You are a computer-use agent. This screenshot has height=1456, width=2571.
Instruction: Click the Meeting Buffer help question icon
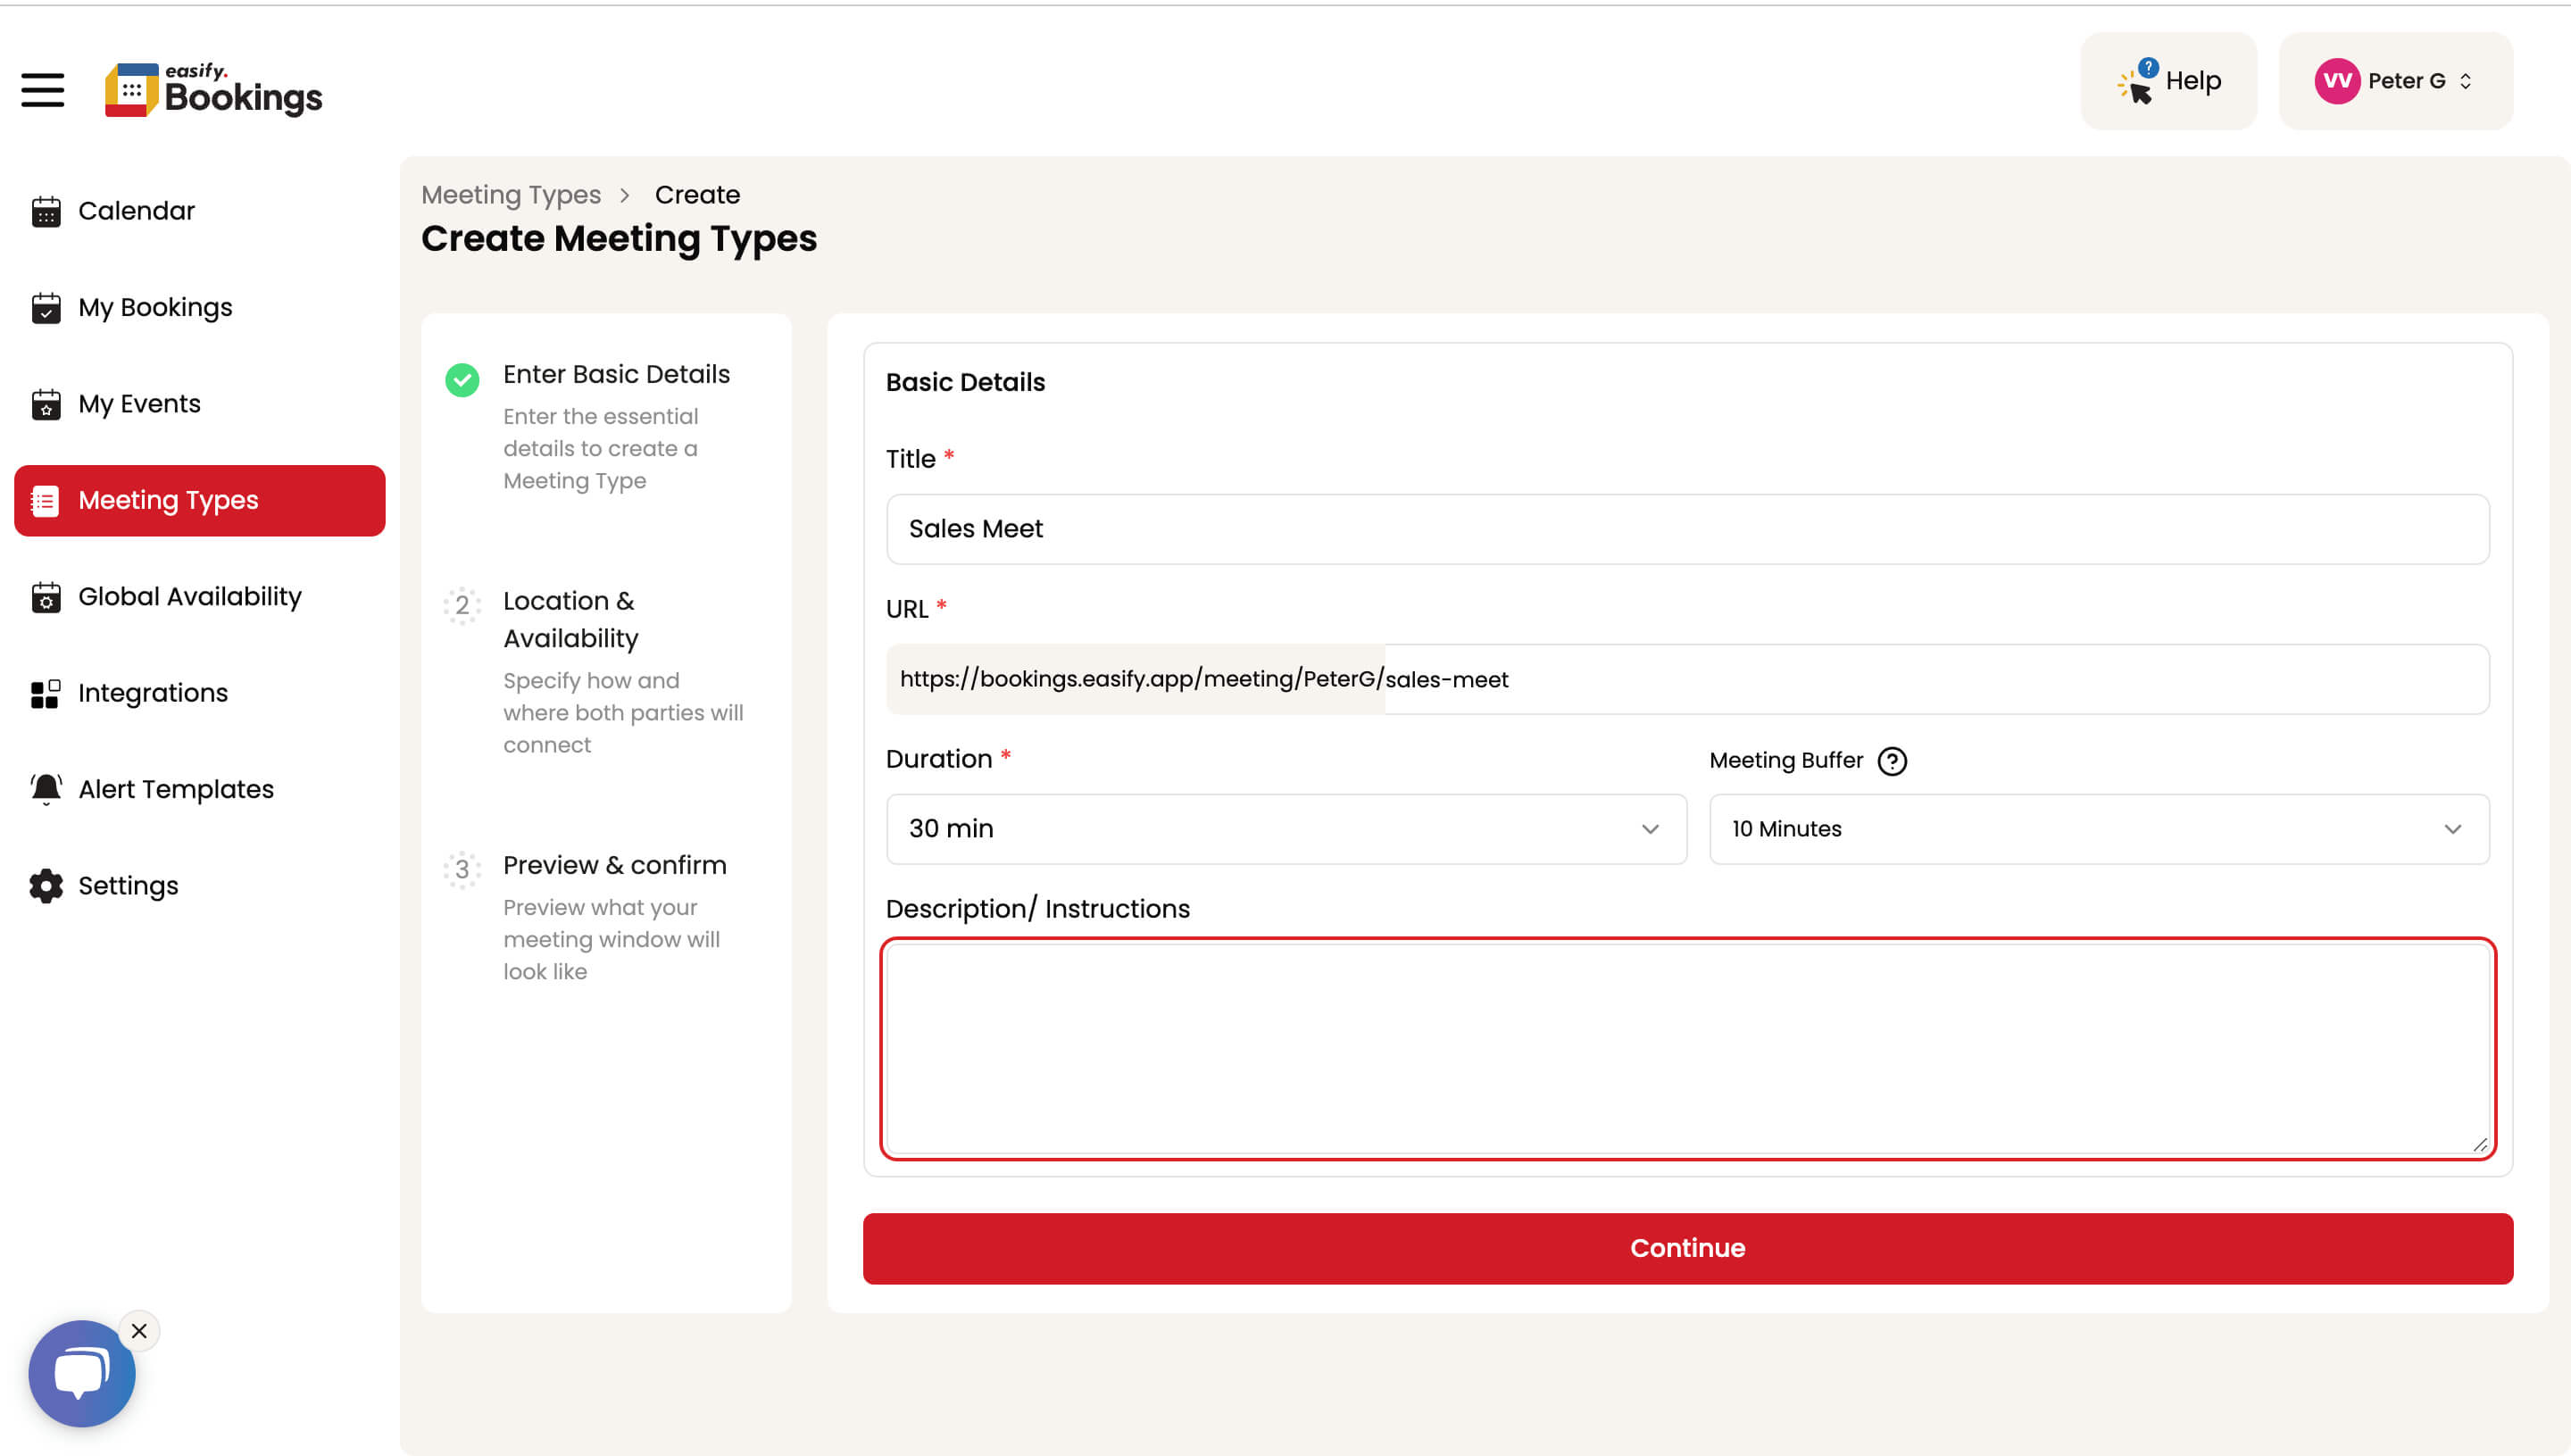1891,761
